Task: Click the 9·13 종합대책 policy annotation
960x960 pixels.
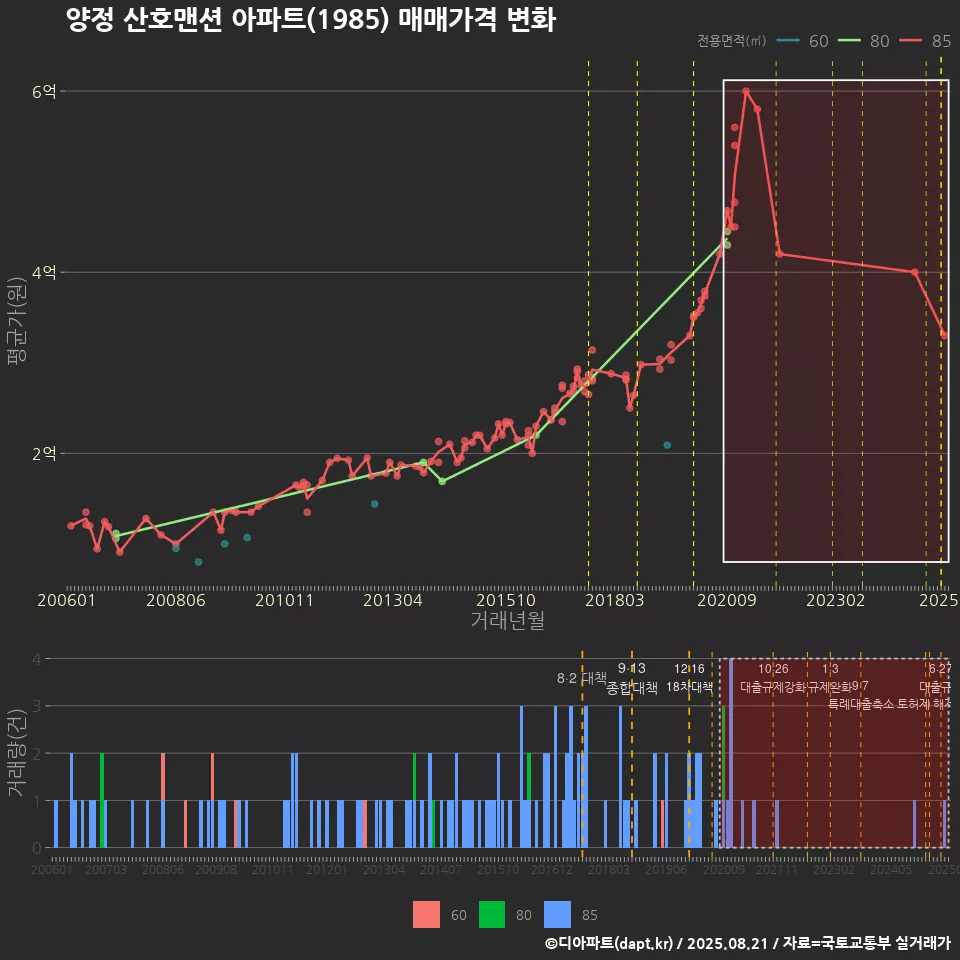Action: click(x=632, y=678)
